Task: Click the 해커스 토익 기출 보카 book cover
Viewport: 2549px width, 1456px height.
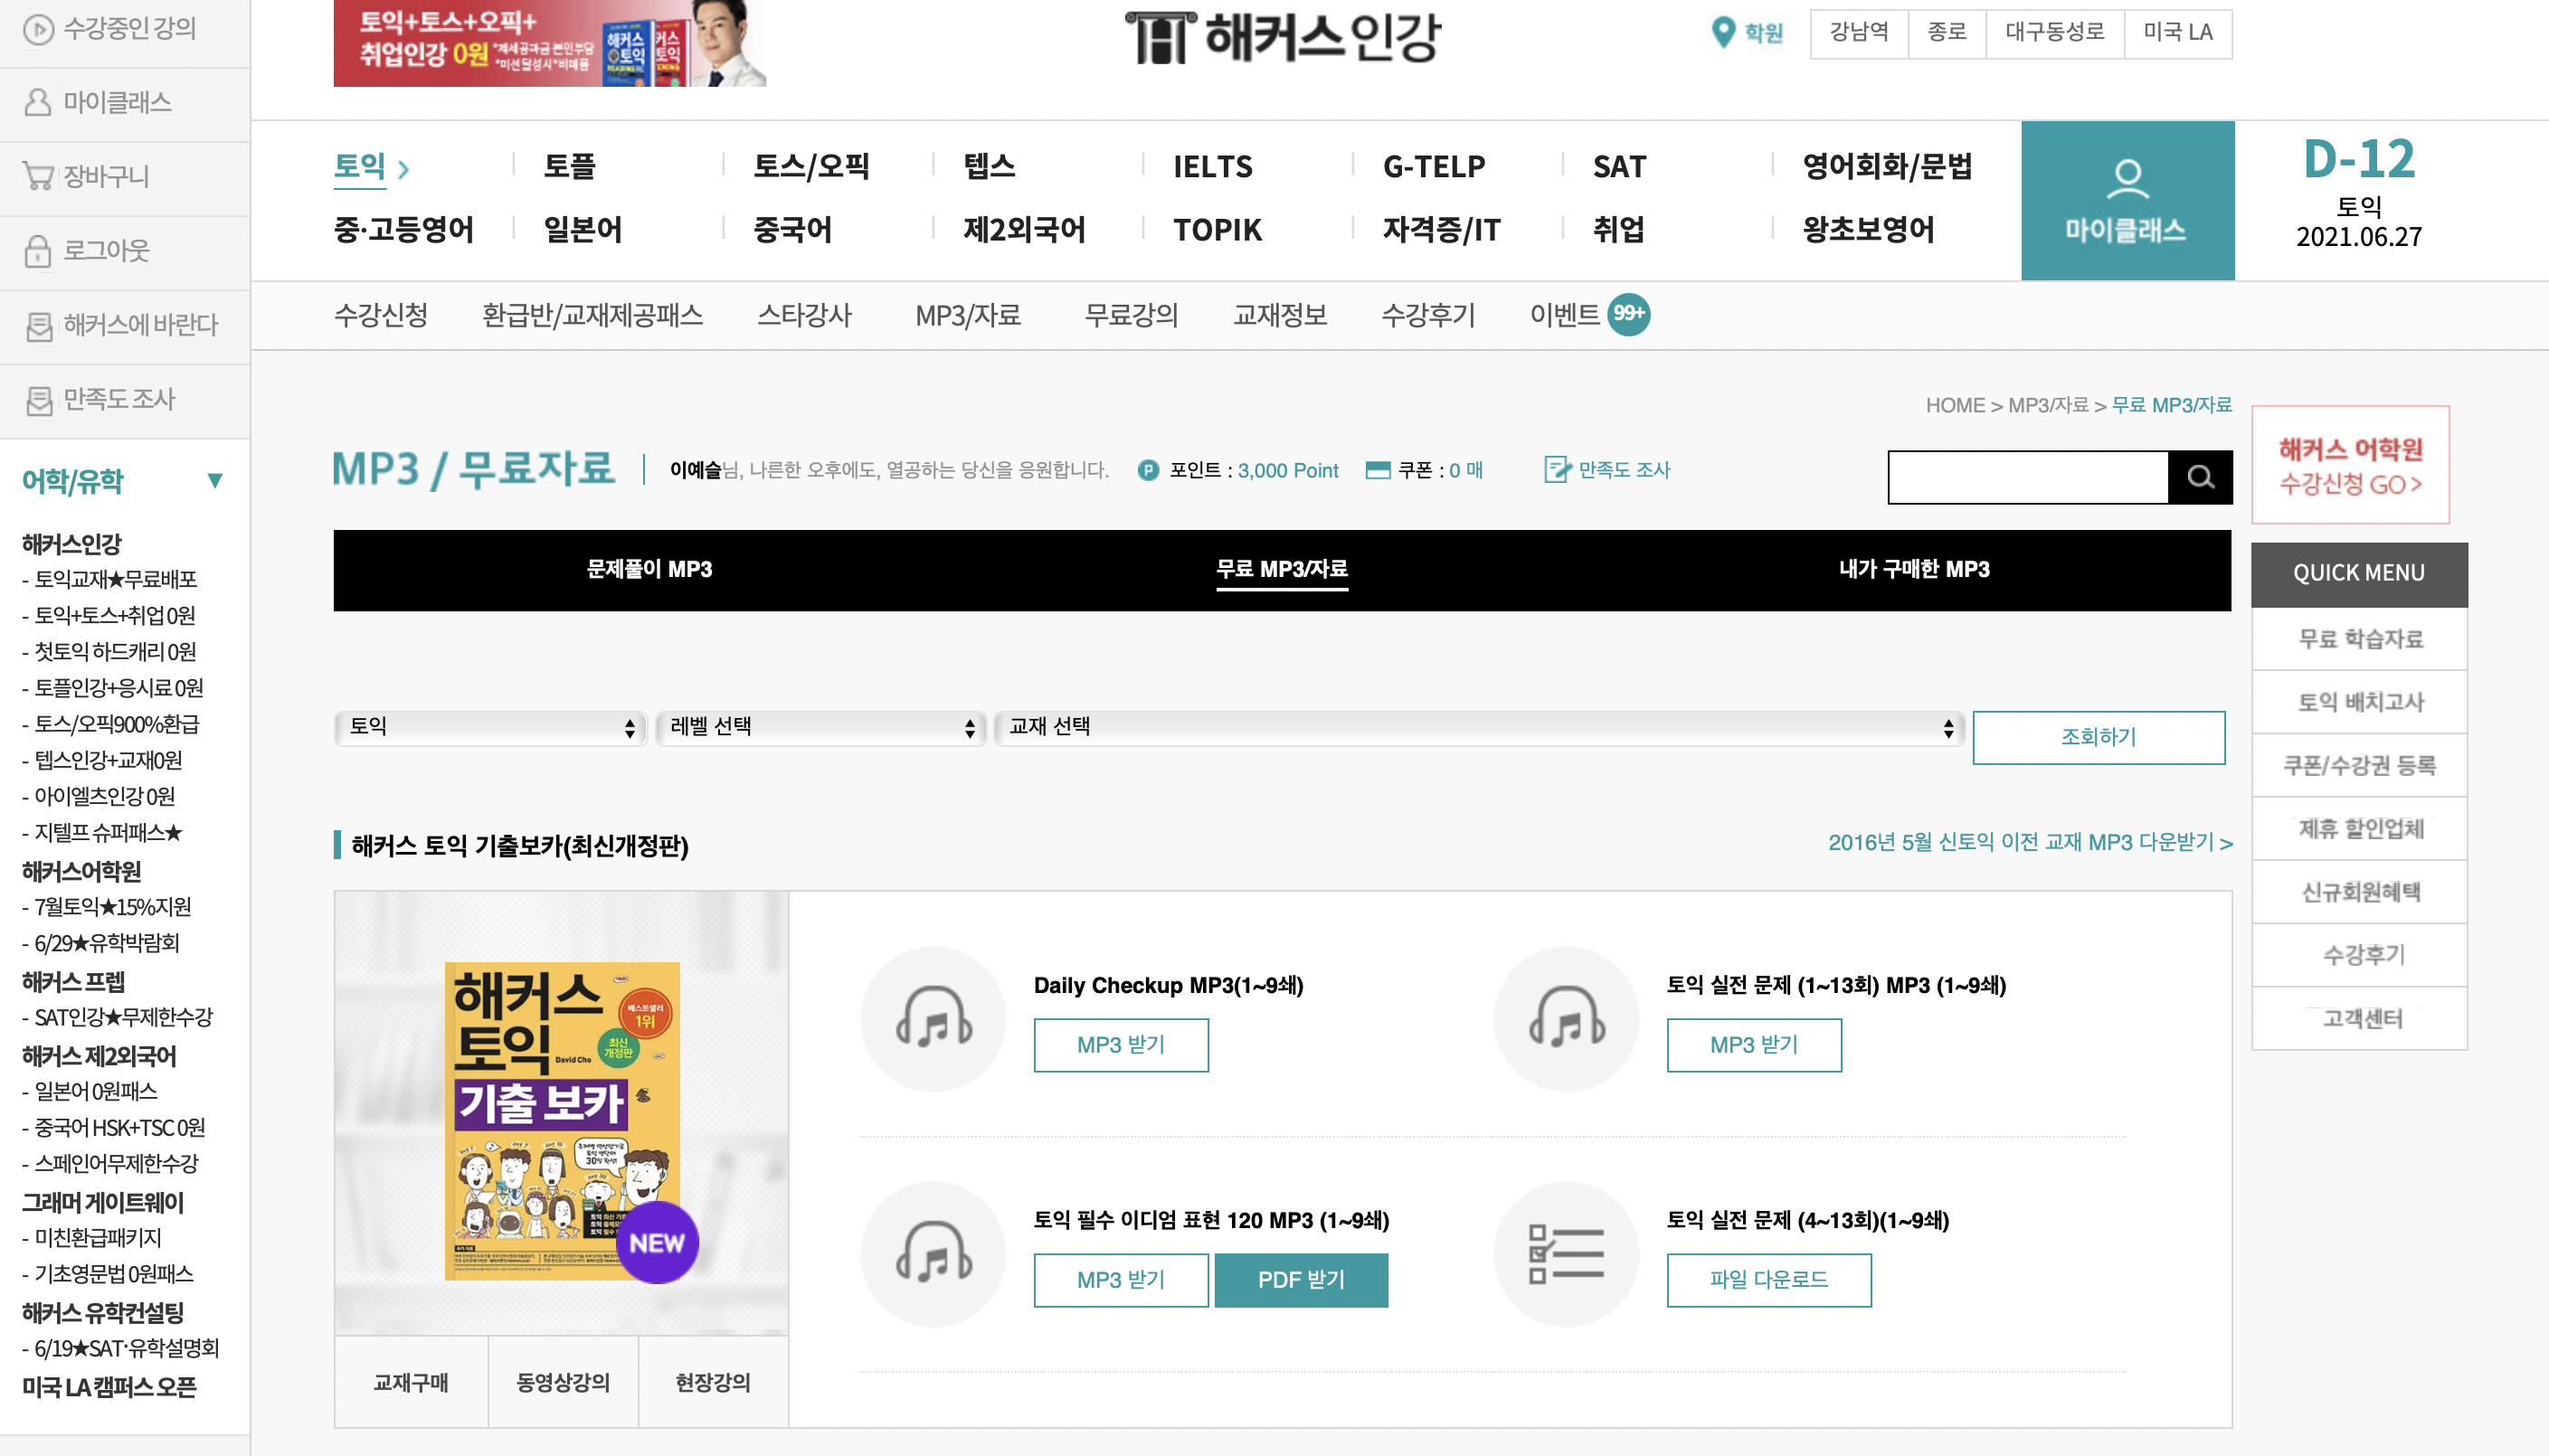Action: pyautogui.click(x=562, y=1120)
